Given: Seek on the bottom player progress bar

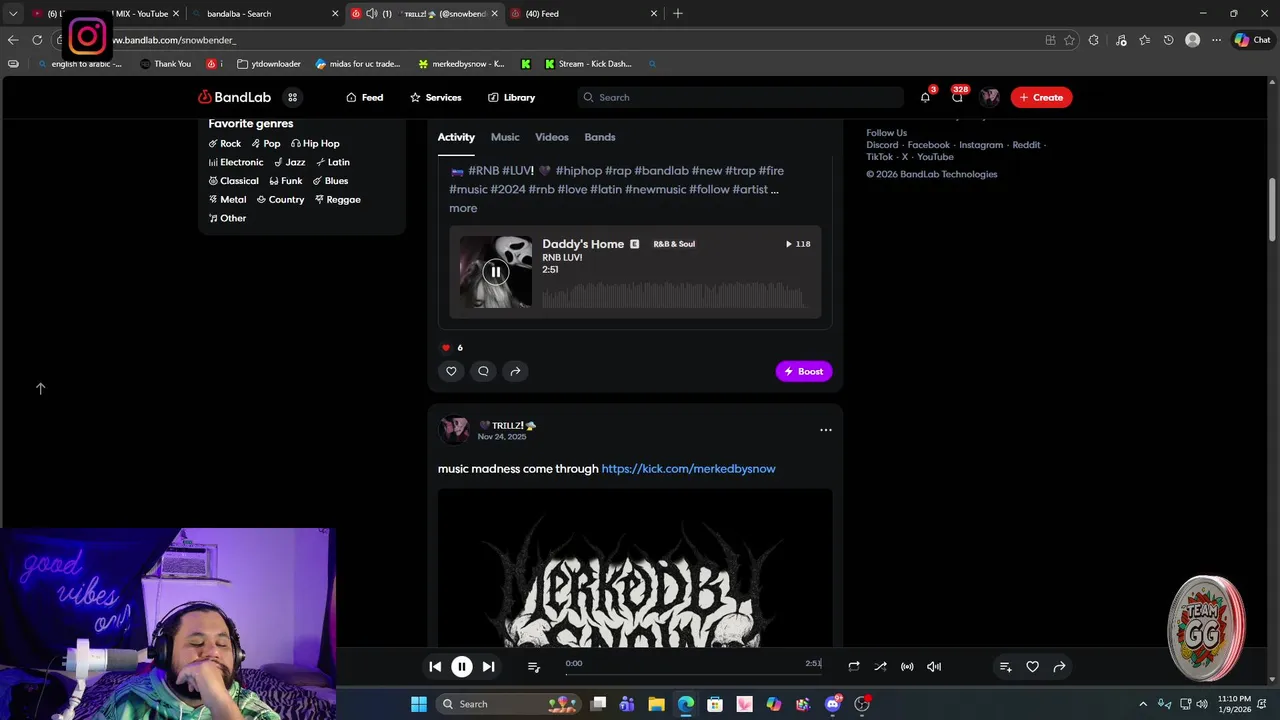Looking at the screenshot, I should click(693, 674).
